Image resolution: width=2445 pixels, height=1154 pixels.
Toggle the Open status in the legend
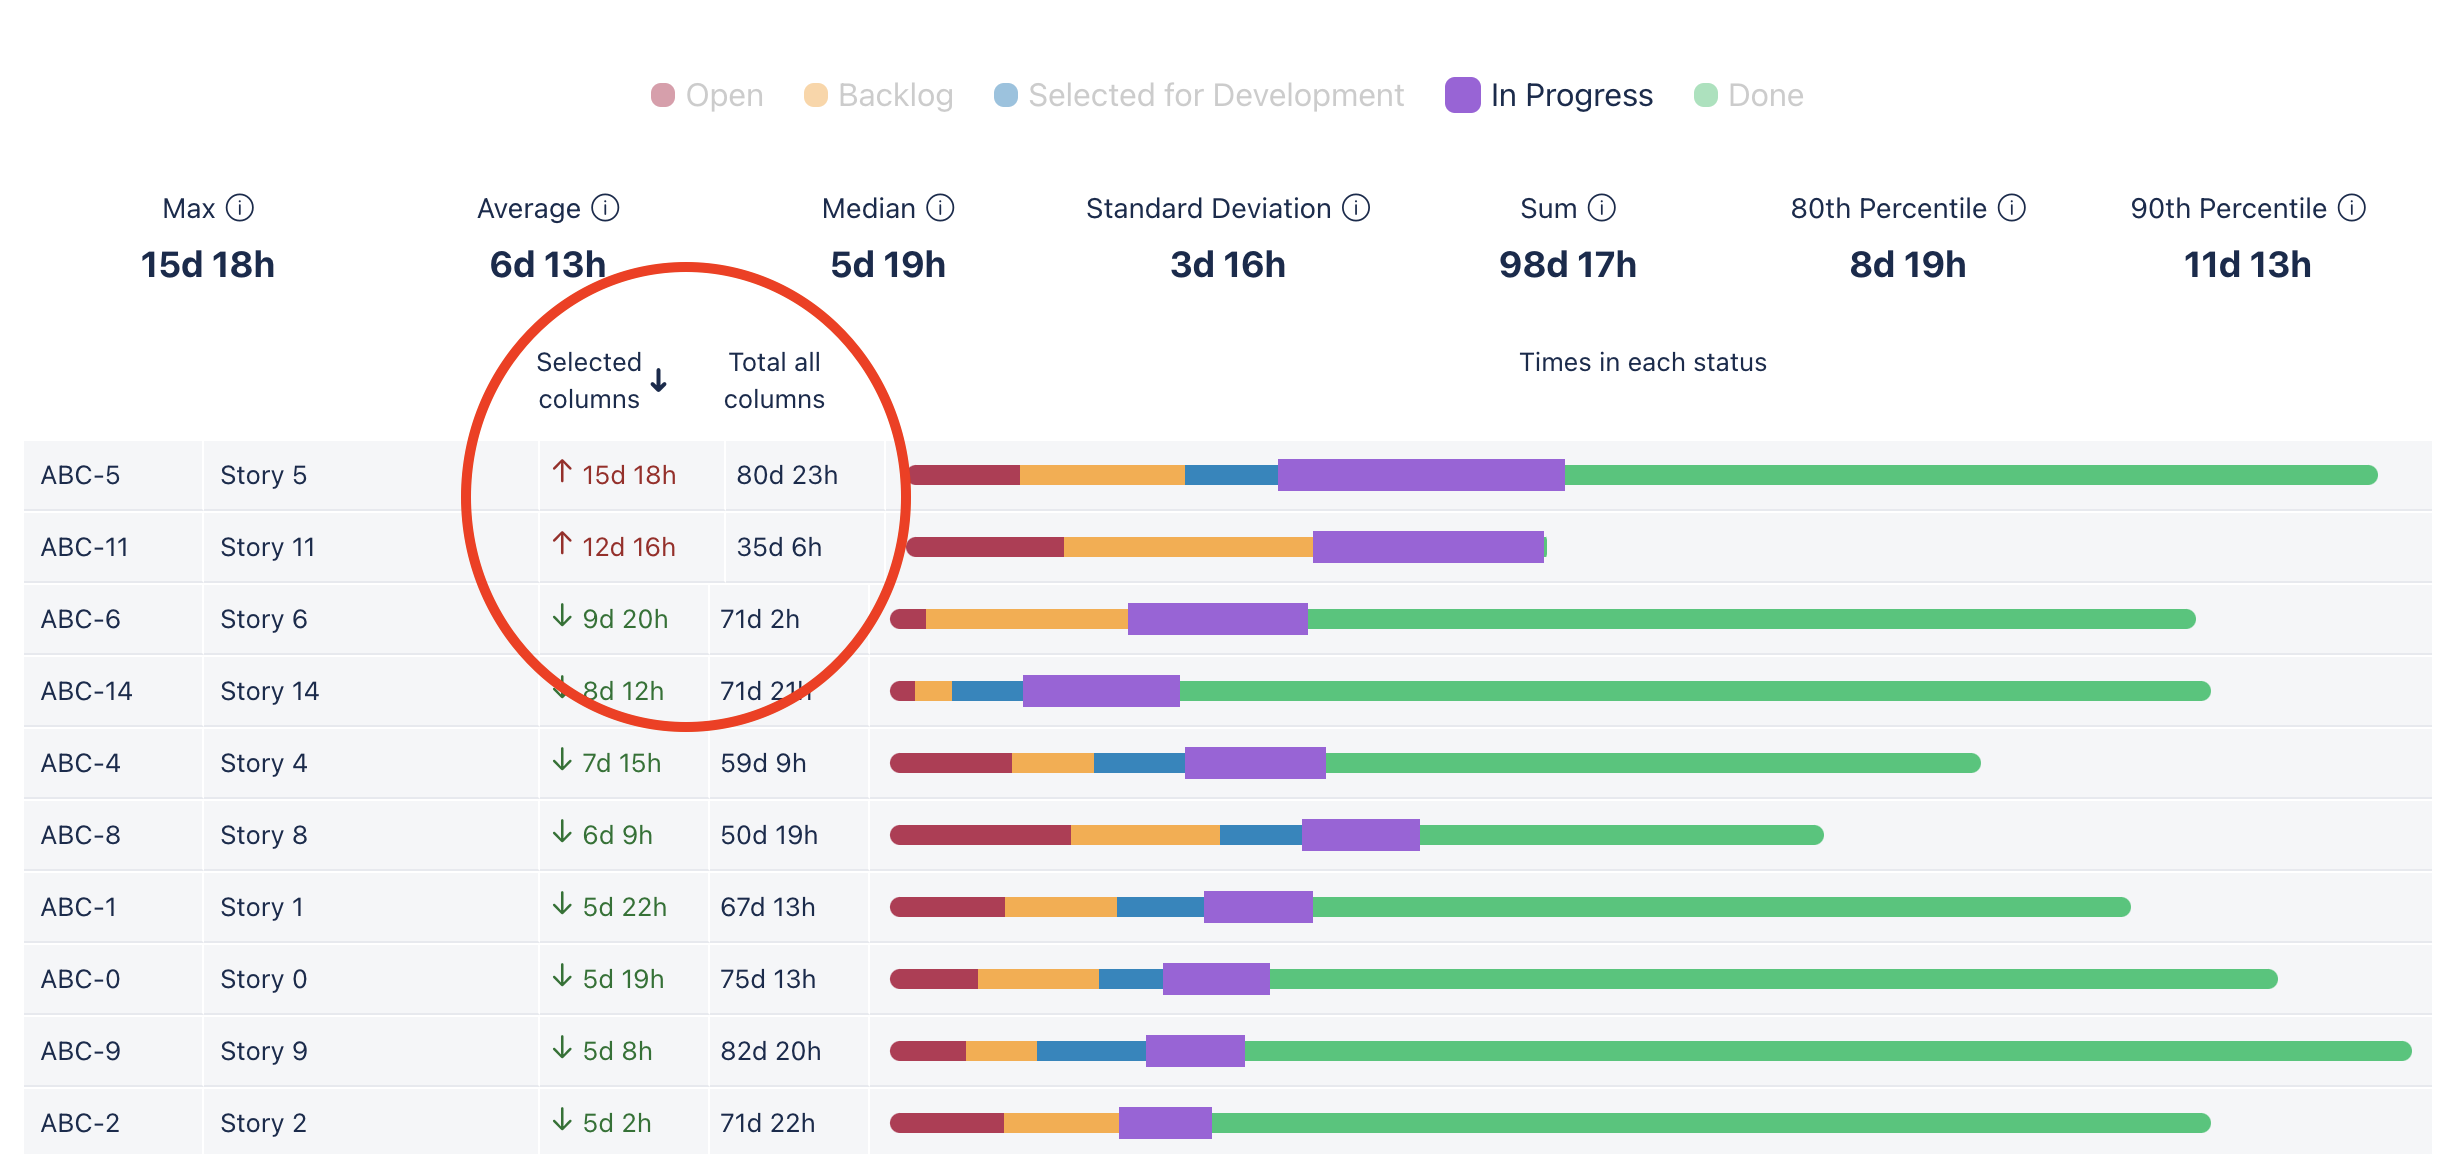(x=707, y=95)
